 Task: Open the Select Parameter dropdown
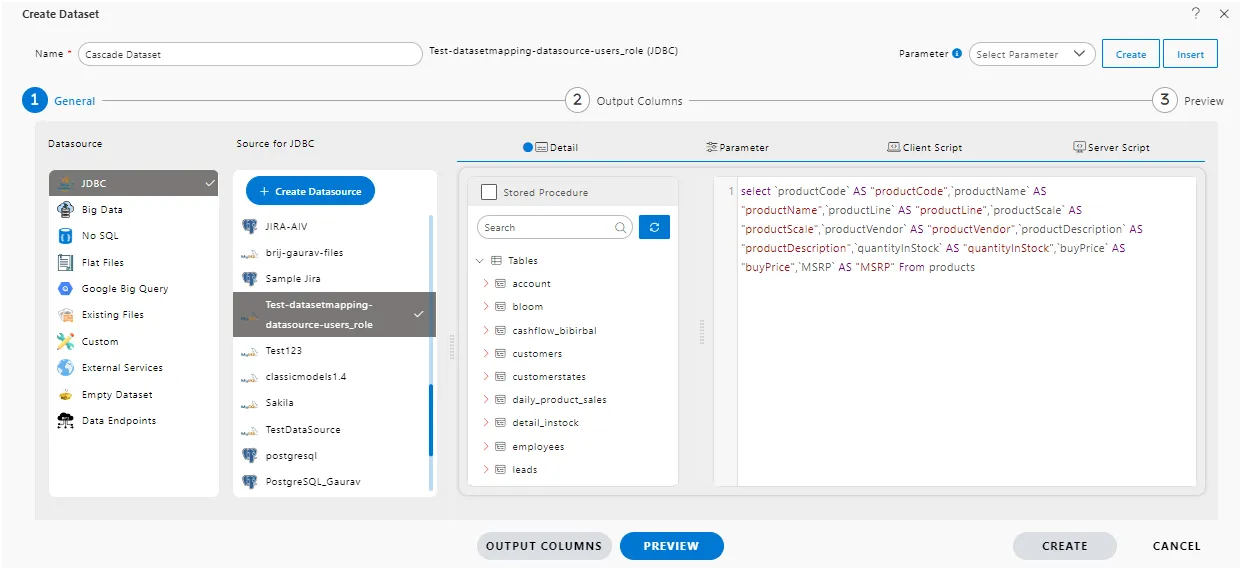pos(1032,54)
